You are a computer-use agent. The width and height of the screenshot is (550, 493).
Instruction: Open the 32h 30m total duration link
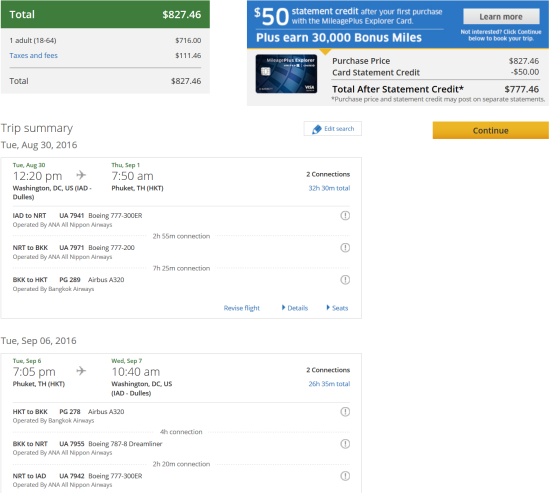coord(329,188)
